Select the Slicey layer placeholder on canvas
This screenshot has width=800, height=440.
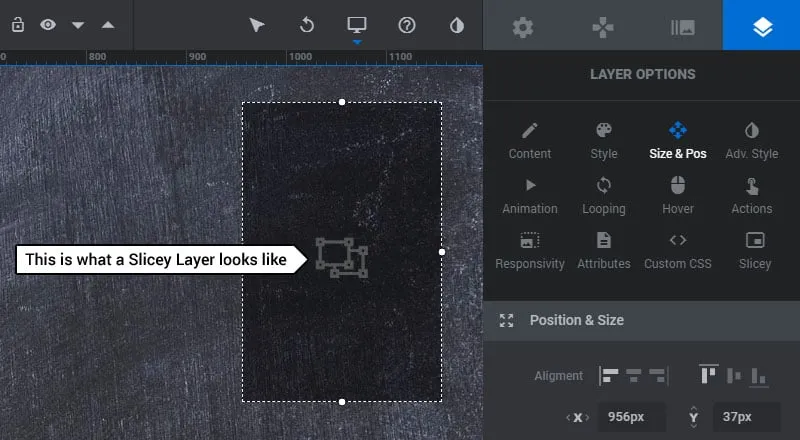click(x=342, y=257)
